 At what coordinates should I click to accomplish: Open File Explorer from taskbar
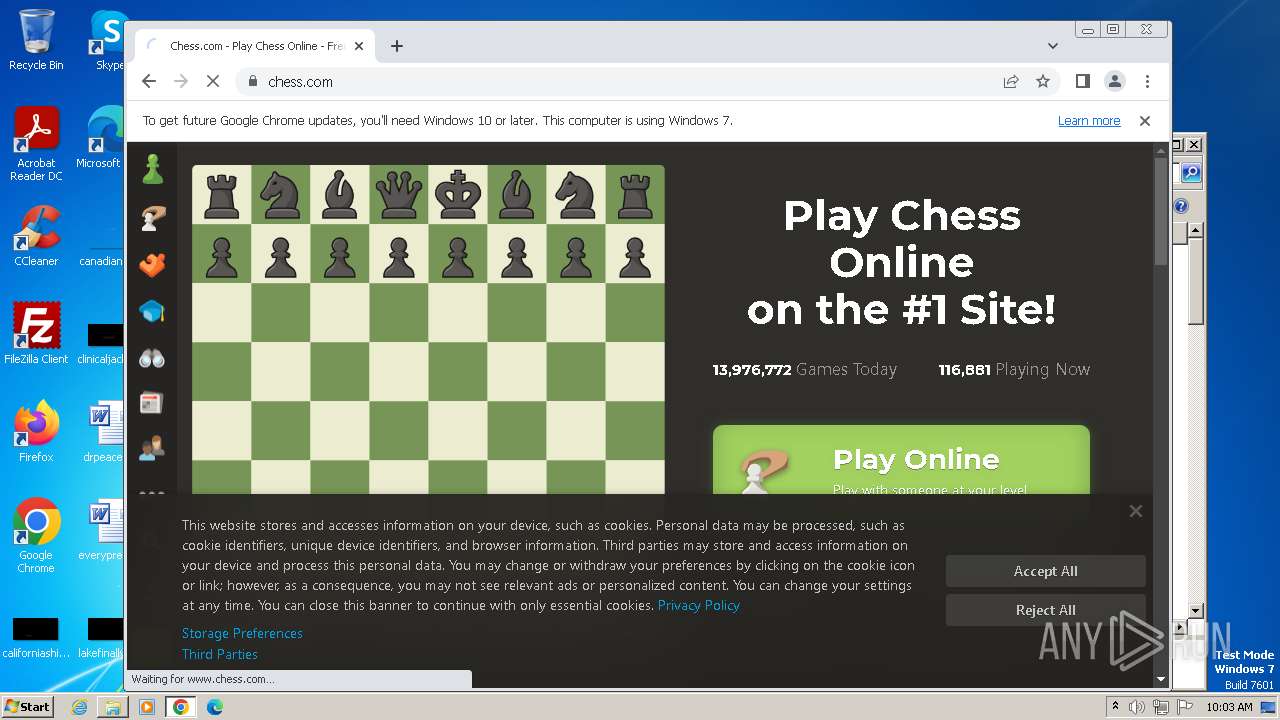[113, 707]
